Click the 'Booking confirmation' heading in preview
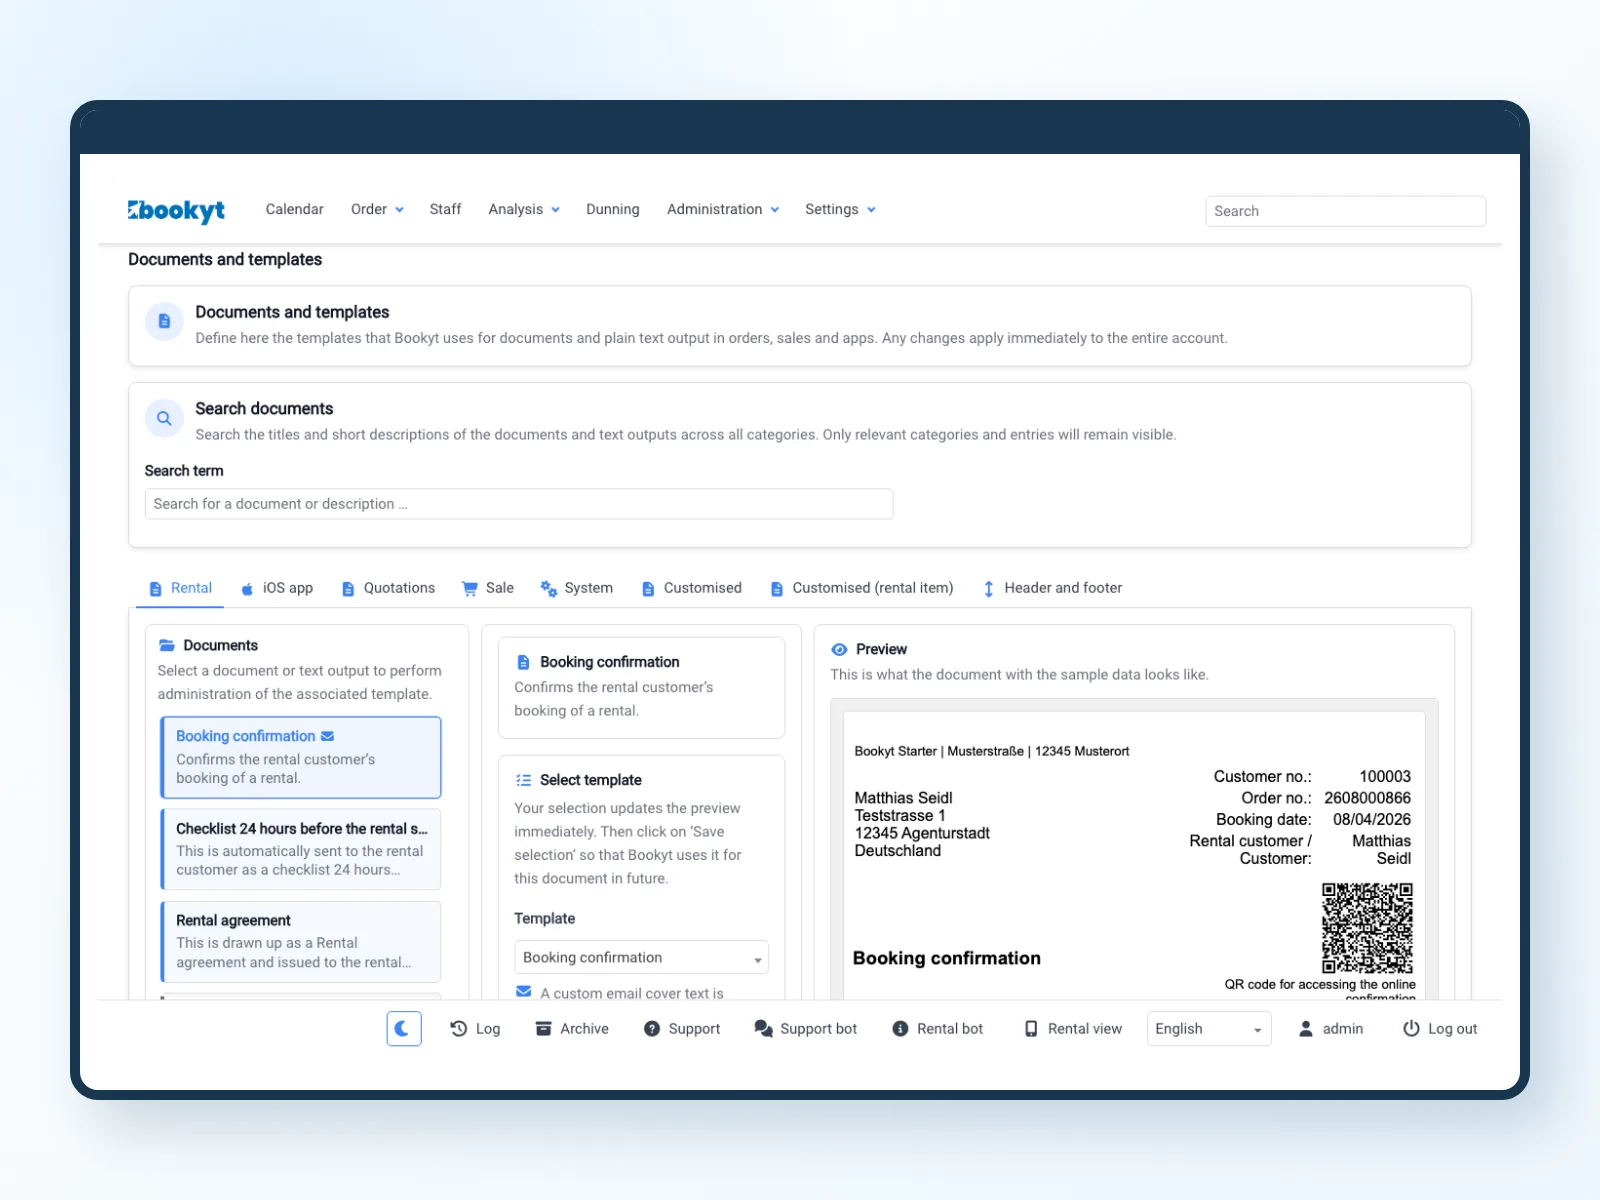This screenshot has height=1200, width=1600. coord(946,958)
